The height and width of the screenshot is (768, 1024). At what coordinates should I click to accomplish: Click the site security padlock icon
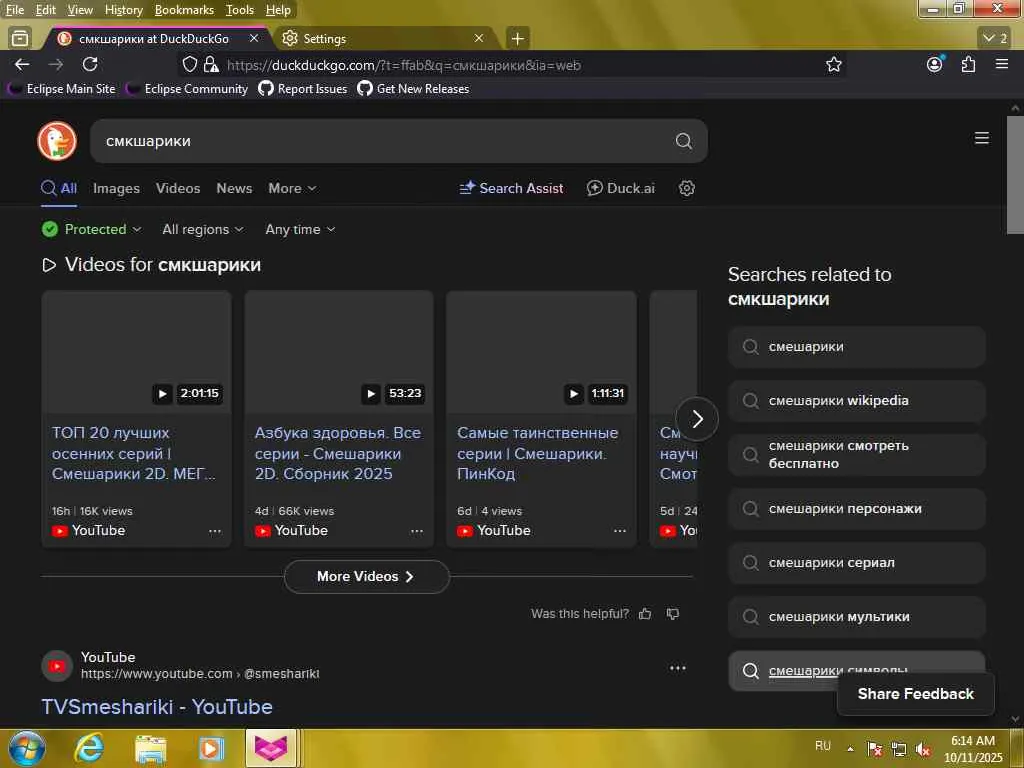coord(211,65)
